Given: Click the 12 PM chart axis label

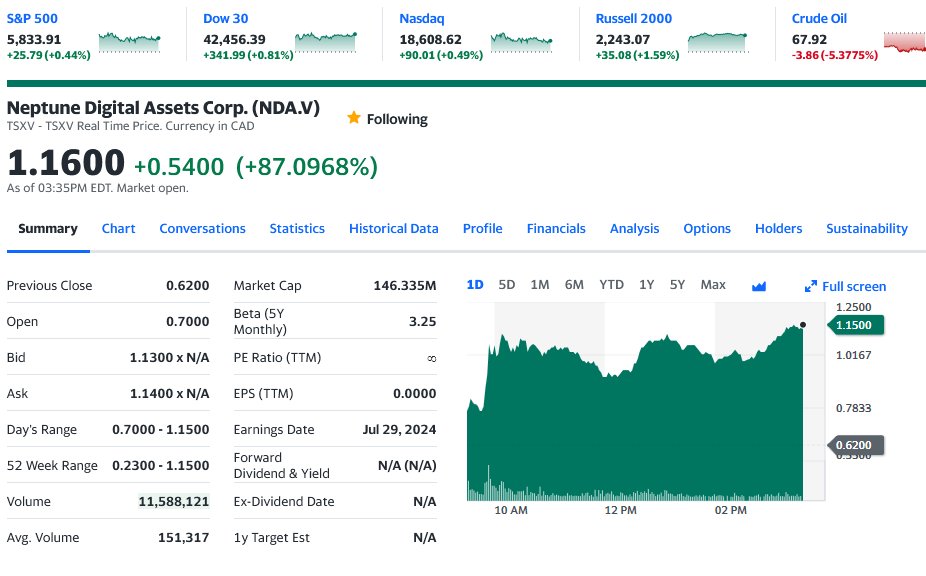Looking at the screenshot, I should [x=621, y=510].
